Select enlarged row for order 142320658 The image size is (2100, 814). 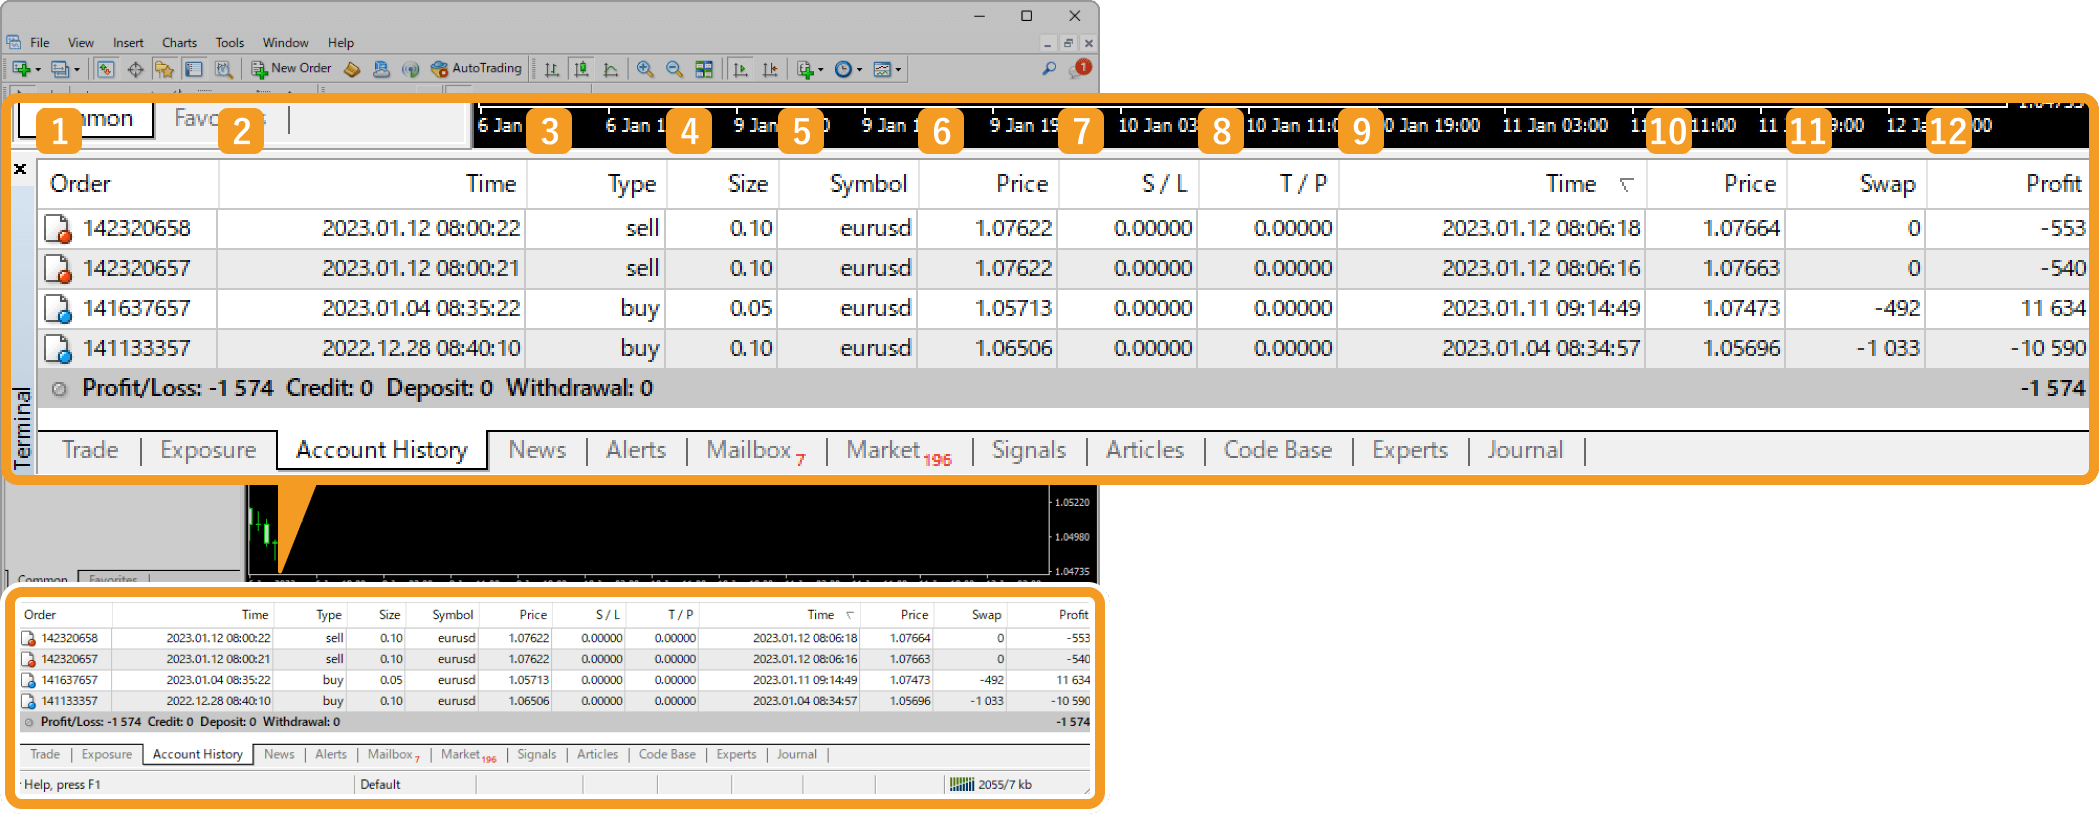[1063, 229]
